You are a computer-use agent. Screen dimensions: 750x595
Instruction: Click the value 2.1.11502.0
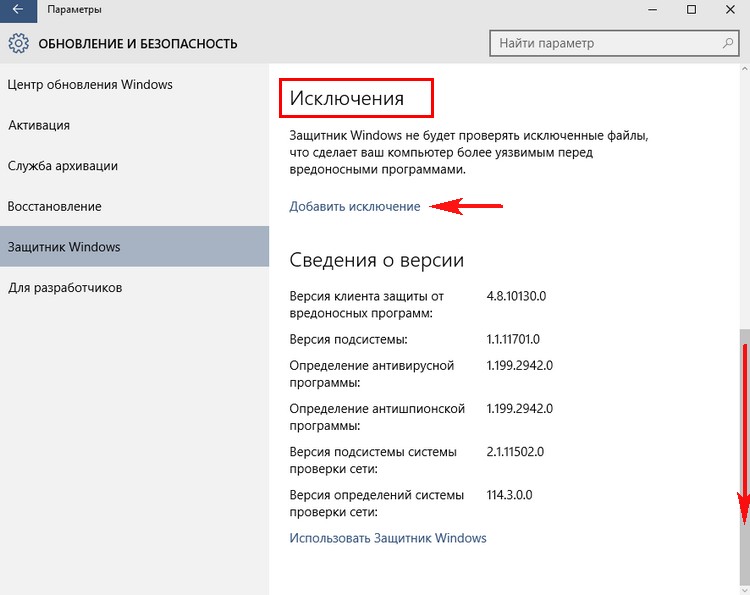[515, 452]
